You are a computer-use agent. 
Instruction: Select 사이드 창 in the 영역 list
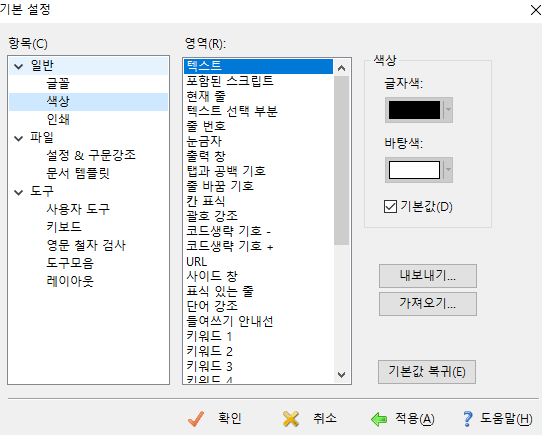(x=259, y=276)
